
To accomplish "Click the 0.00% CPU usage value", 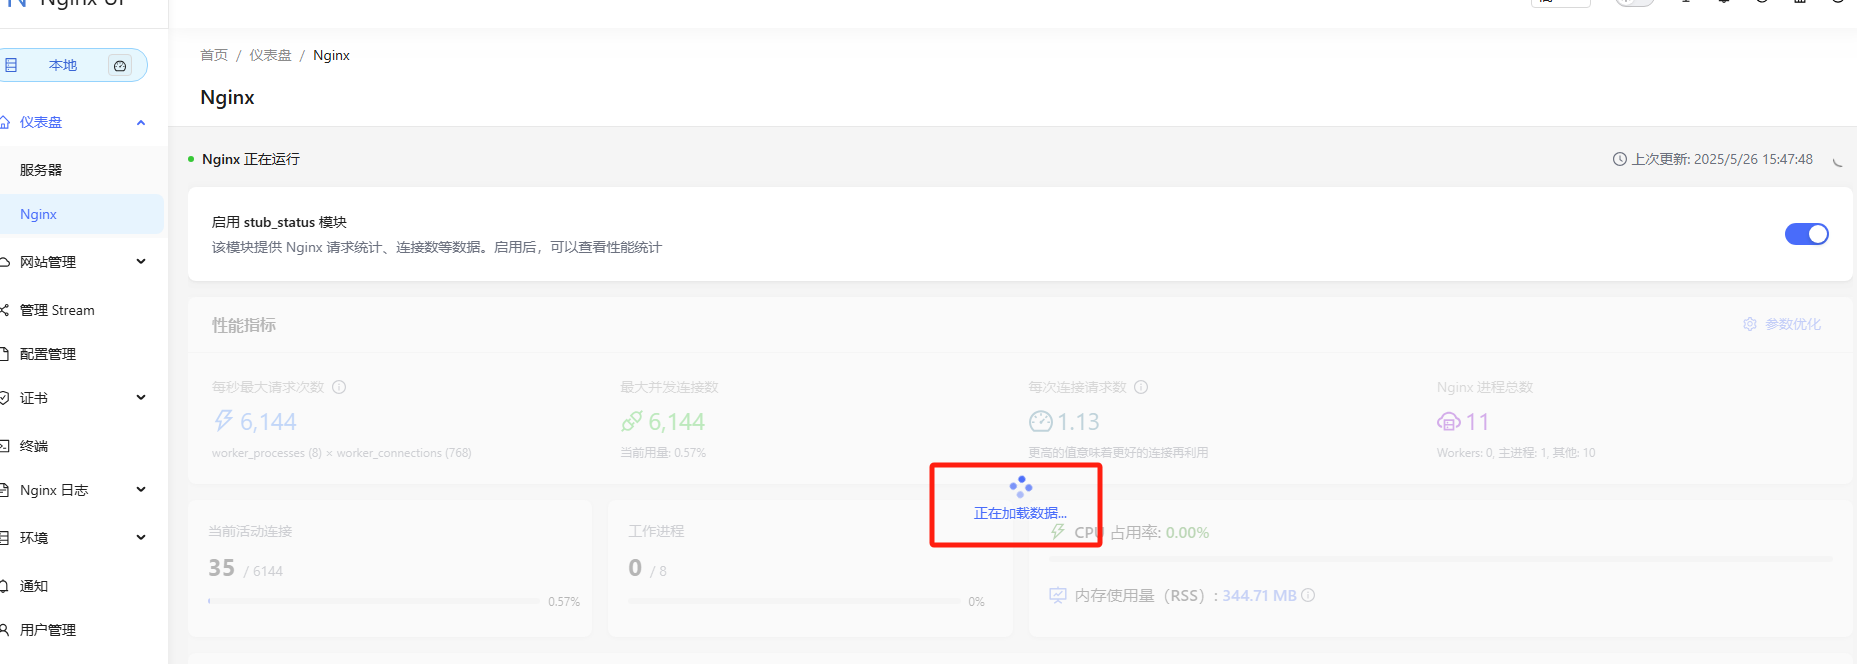I will tap(1187, 533).
